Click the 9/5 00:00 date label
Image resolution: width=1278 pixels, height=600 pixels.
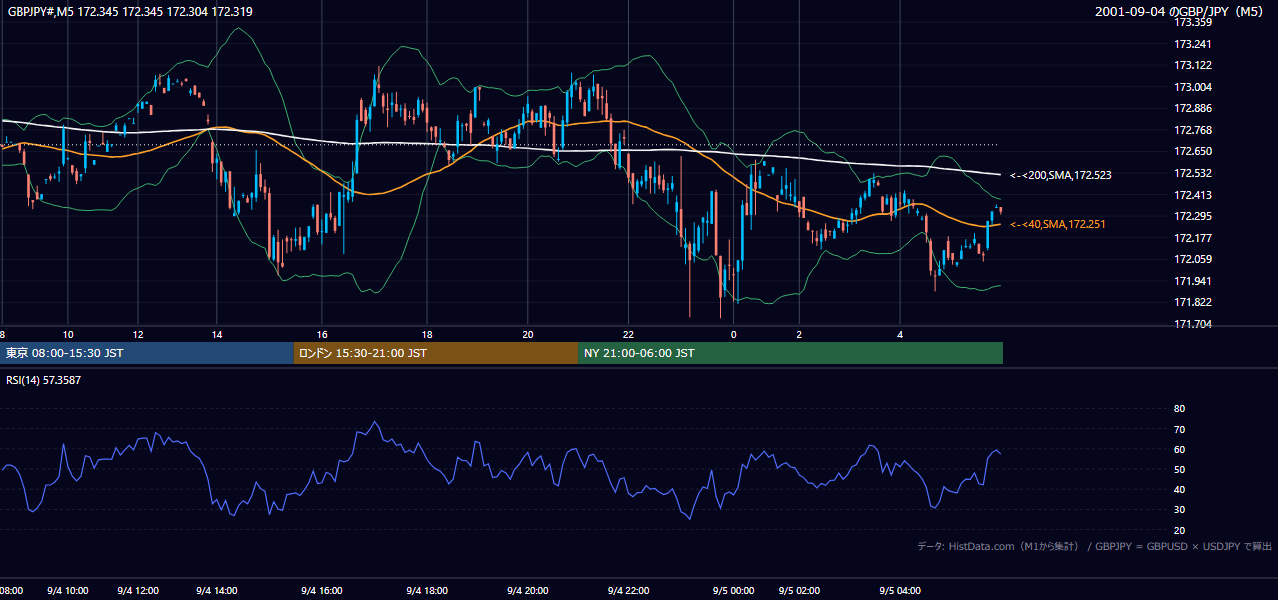coord(733,591)
